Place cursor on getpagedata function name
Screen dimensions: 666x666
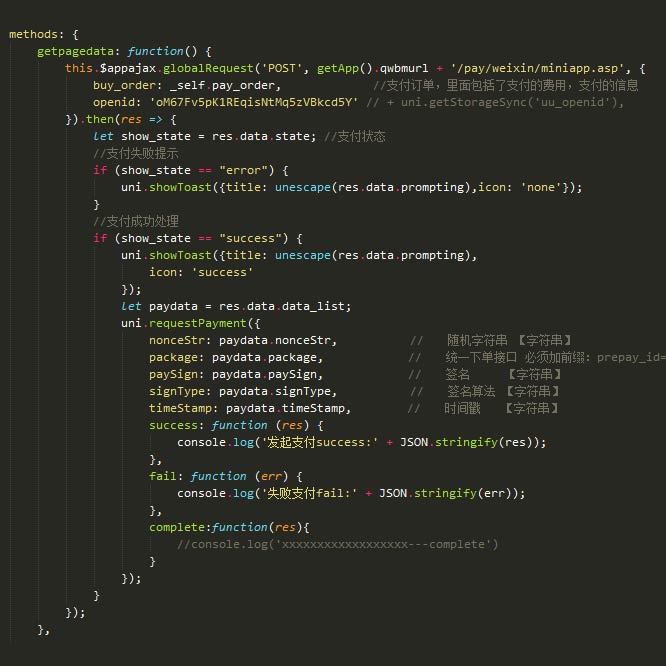coord(75,51)
